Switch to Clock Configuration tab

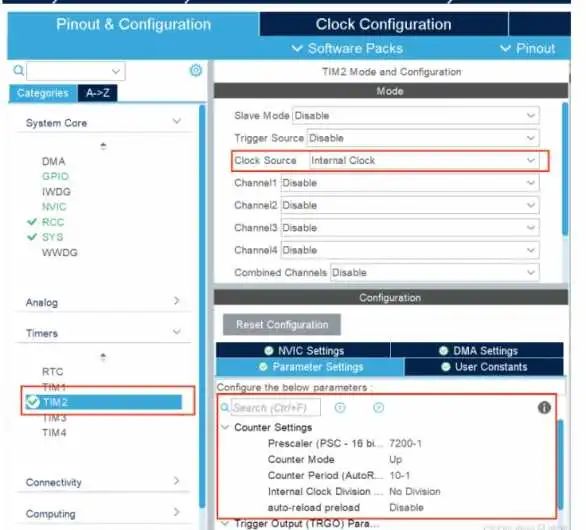click(x=383, y=24)
